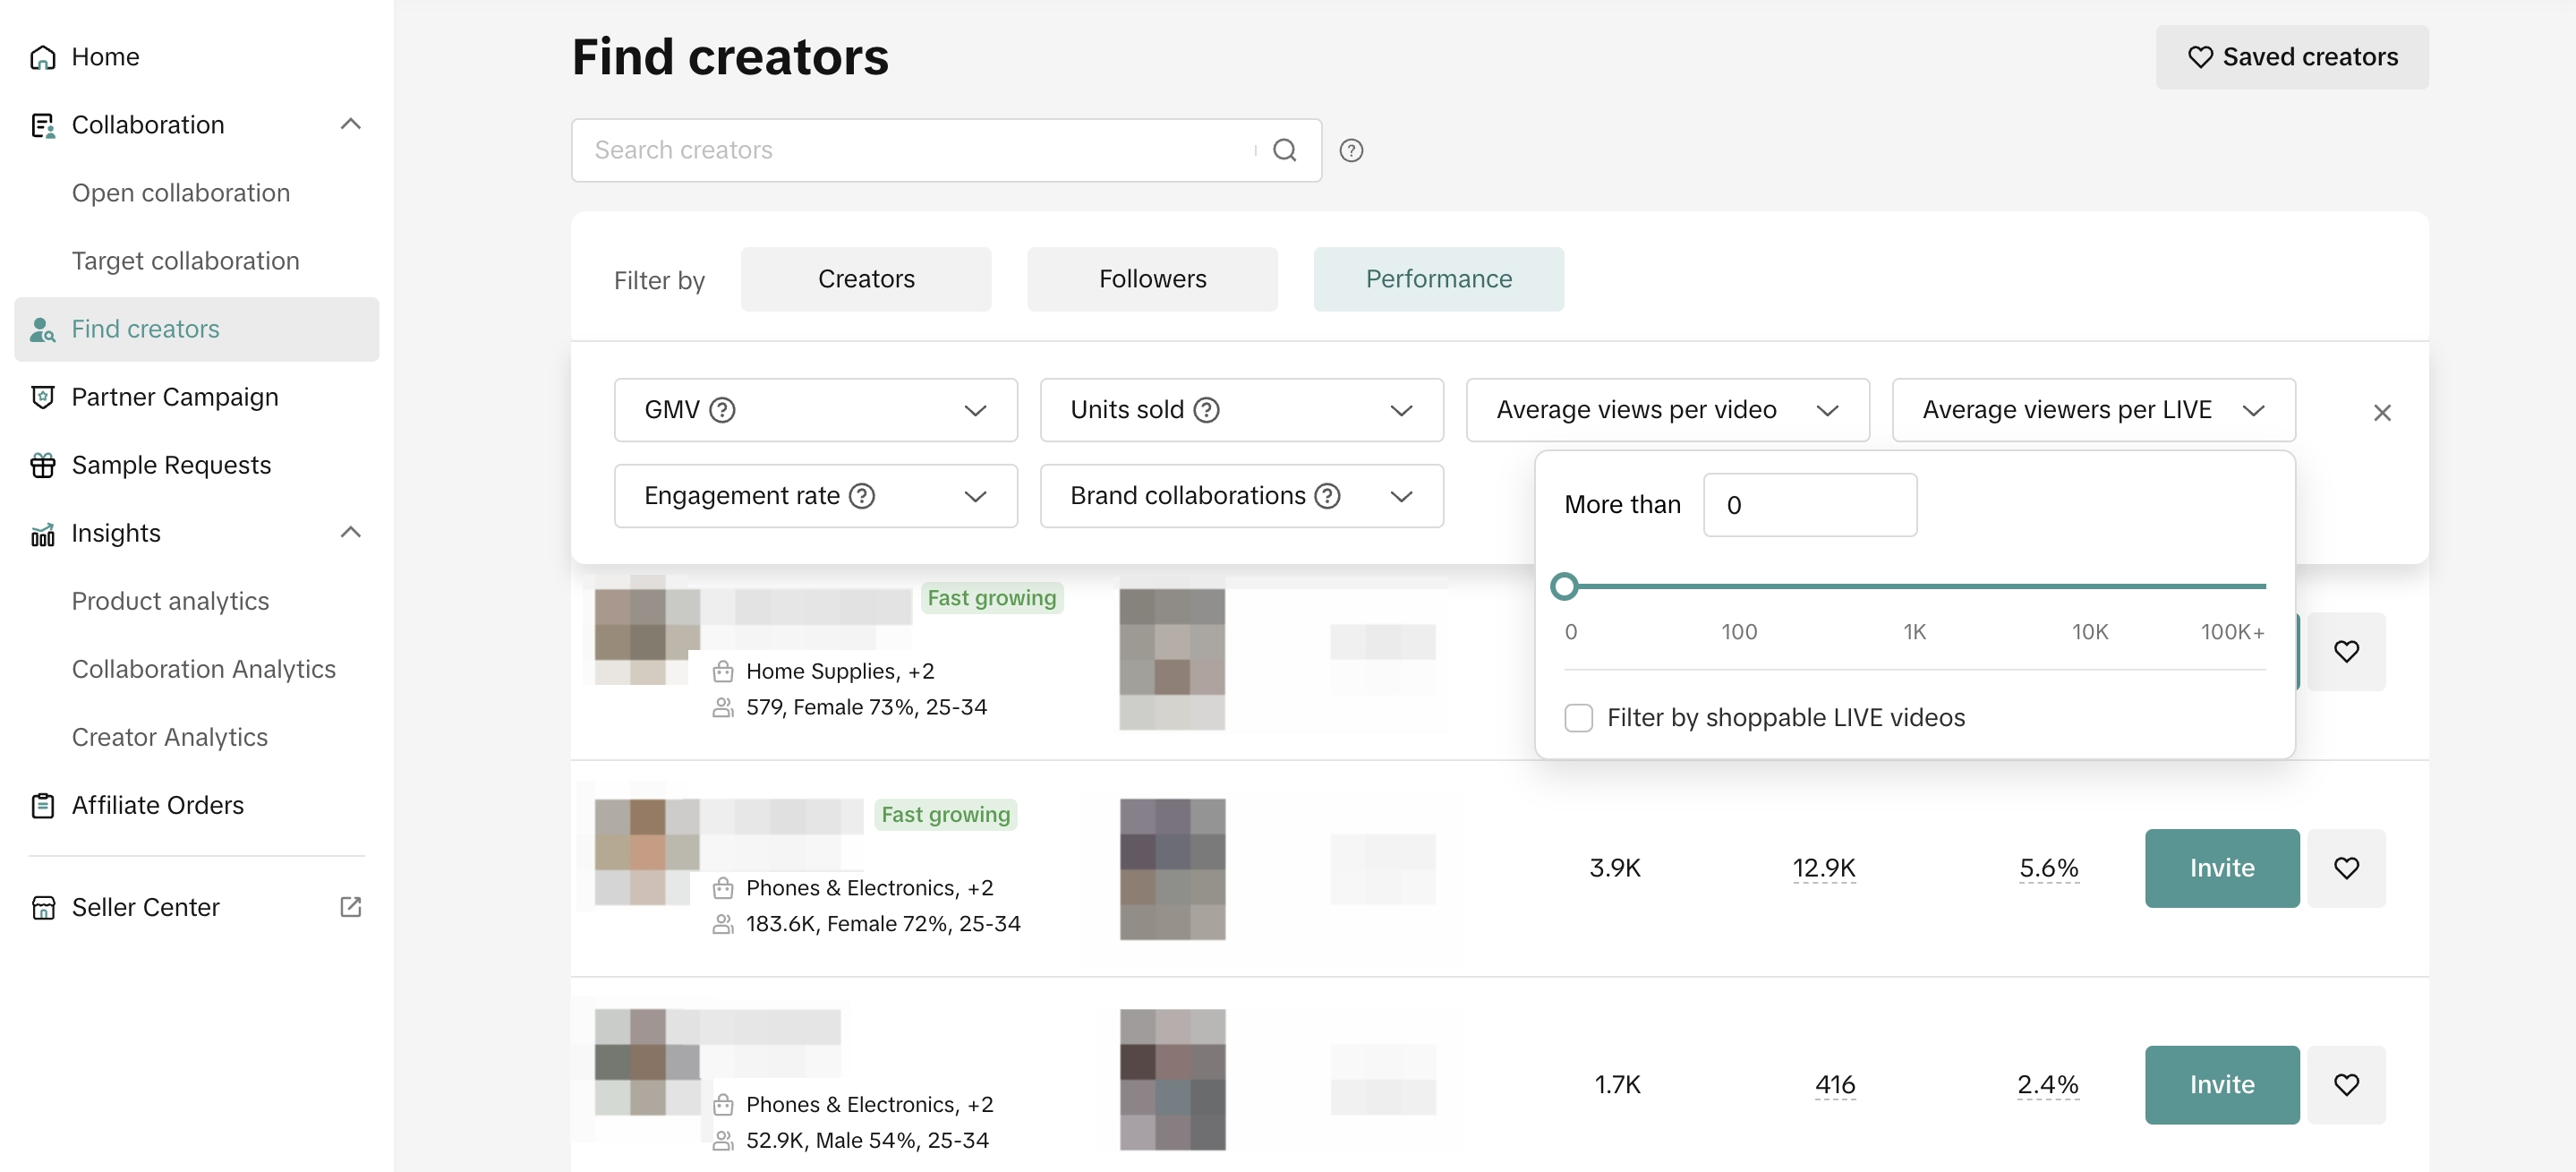The width and height of the screenshot is (2576, 1172).
Task: Enable Filter by shoppable LIVE videos
Action: [1578, 718]
